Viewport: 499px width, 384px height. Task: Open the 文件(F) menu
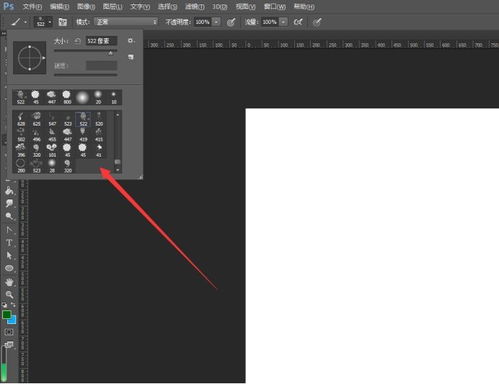32,7
